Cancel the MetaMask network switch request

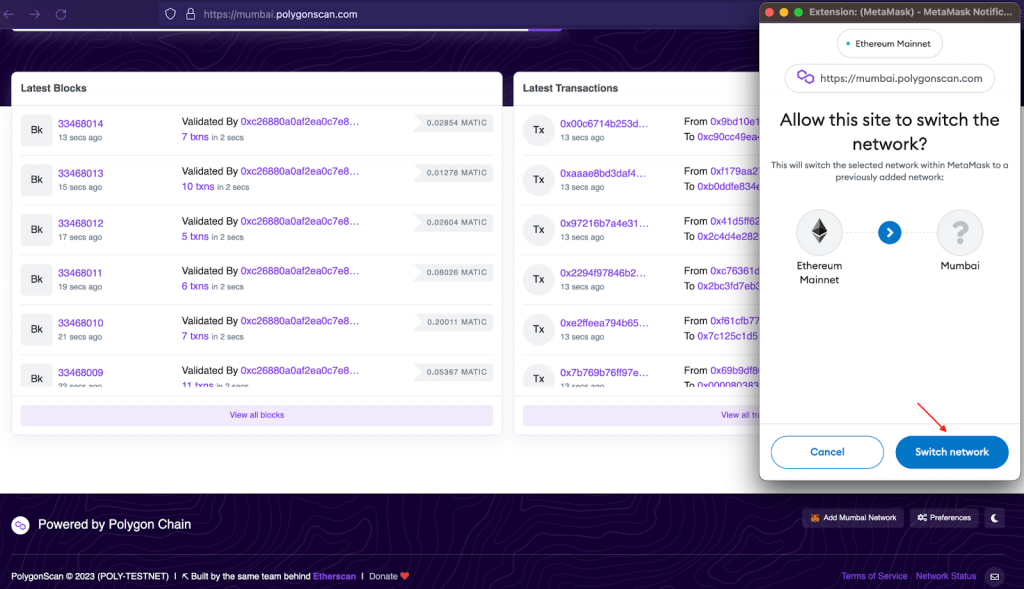pyautogui.click(x=827, y=452)
